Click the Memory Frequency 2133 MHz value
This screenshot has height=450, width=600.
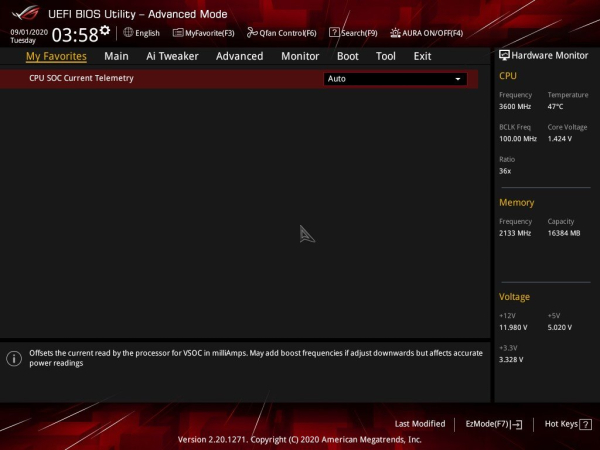point(515,233)
